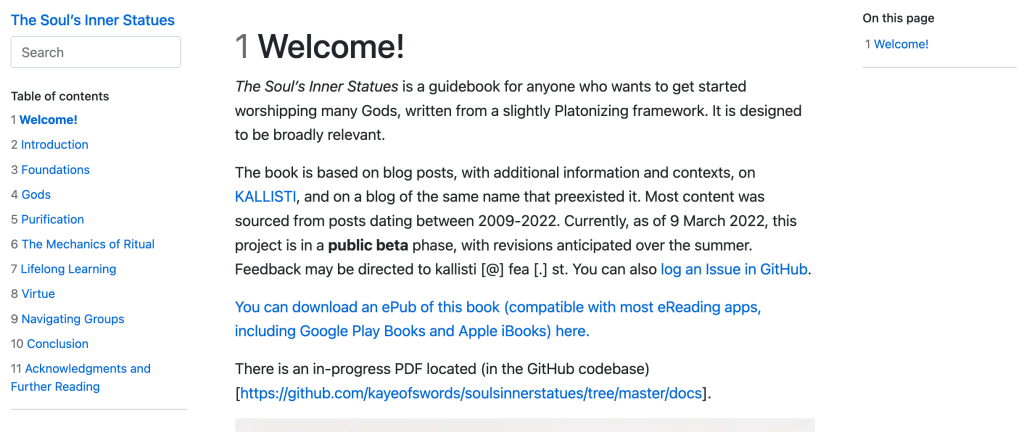This screenshot has height=432, width=1024.
Task: Click the Table of contents label
Action: pyautogui.click(x=60, y=96)
